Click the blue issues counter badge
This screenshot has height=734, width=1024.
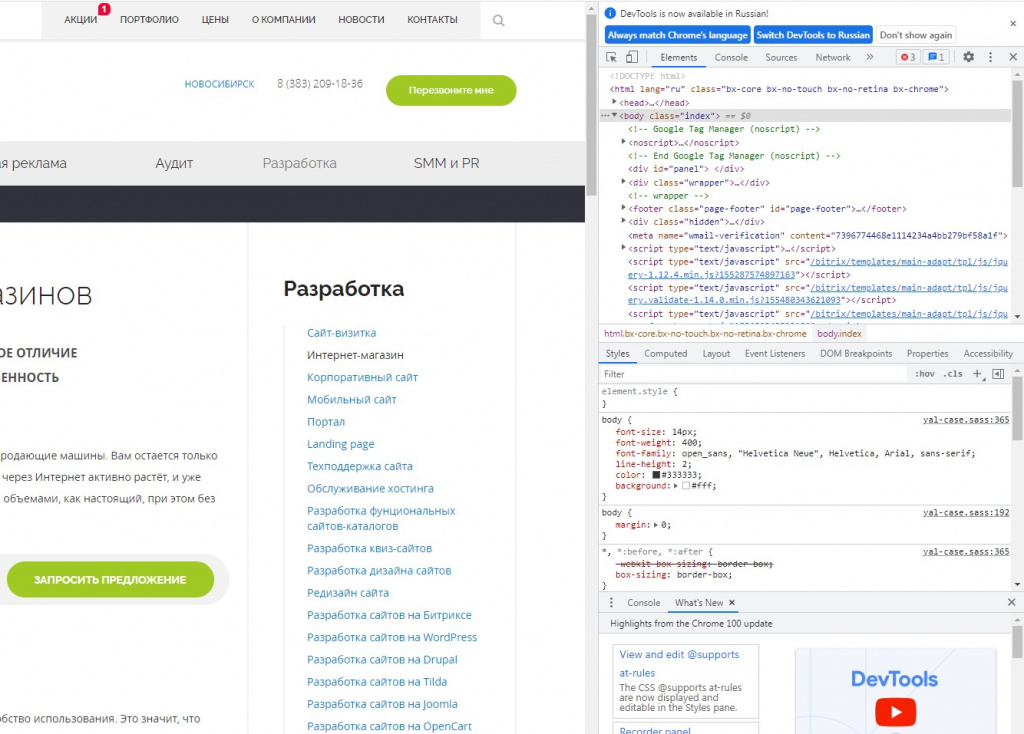pyautogui.click(x=936, y=57)
